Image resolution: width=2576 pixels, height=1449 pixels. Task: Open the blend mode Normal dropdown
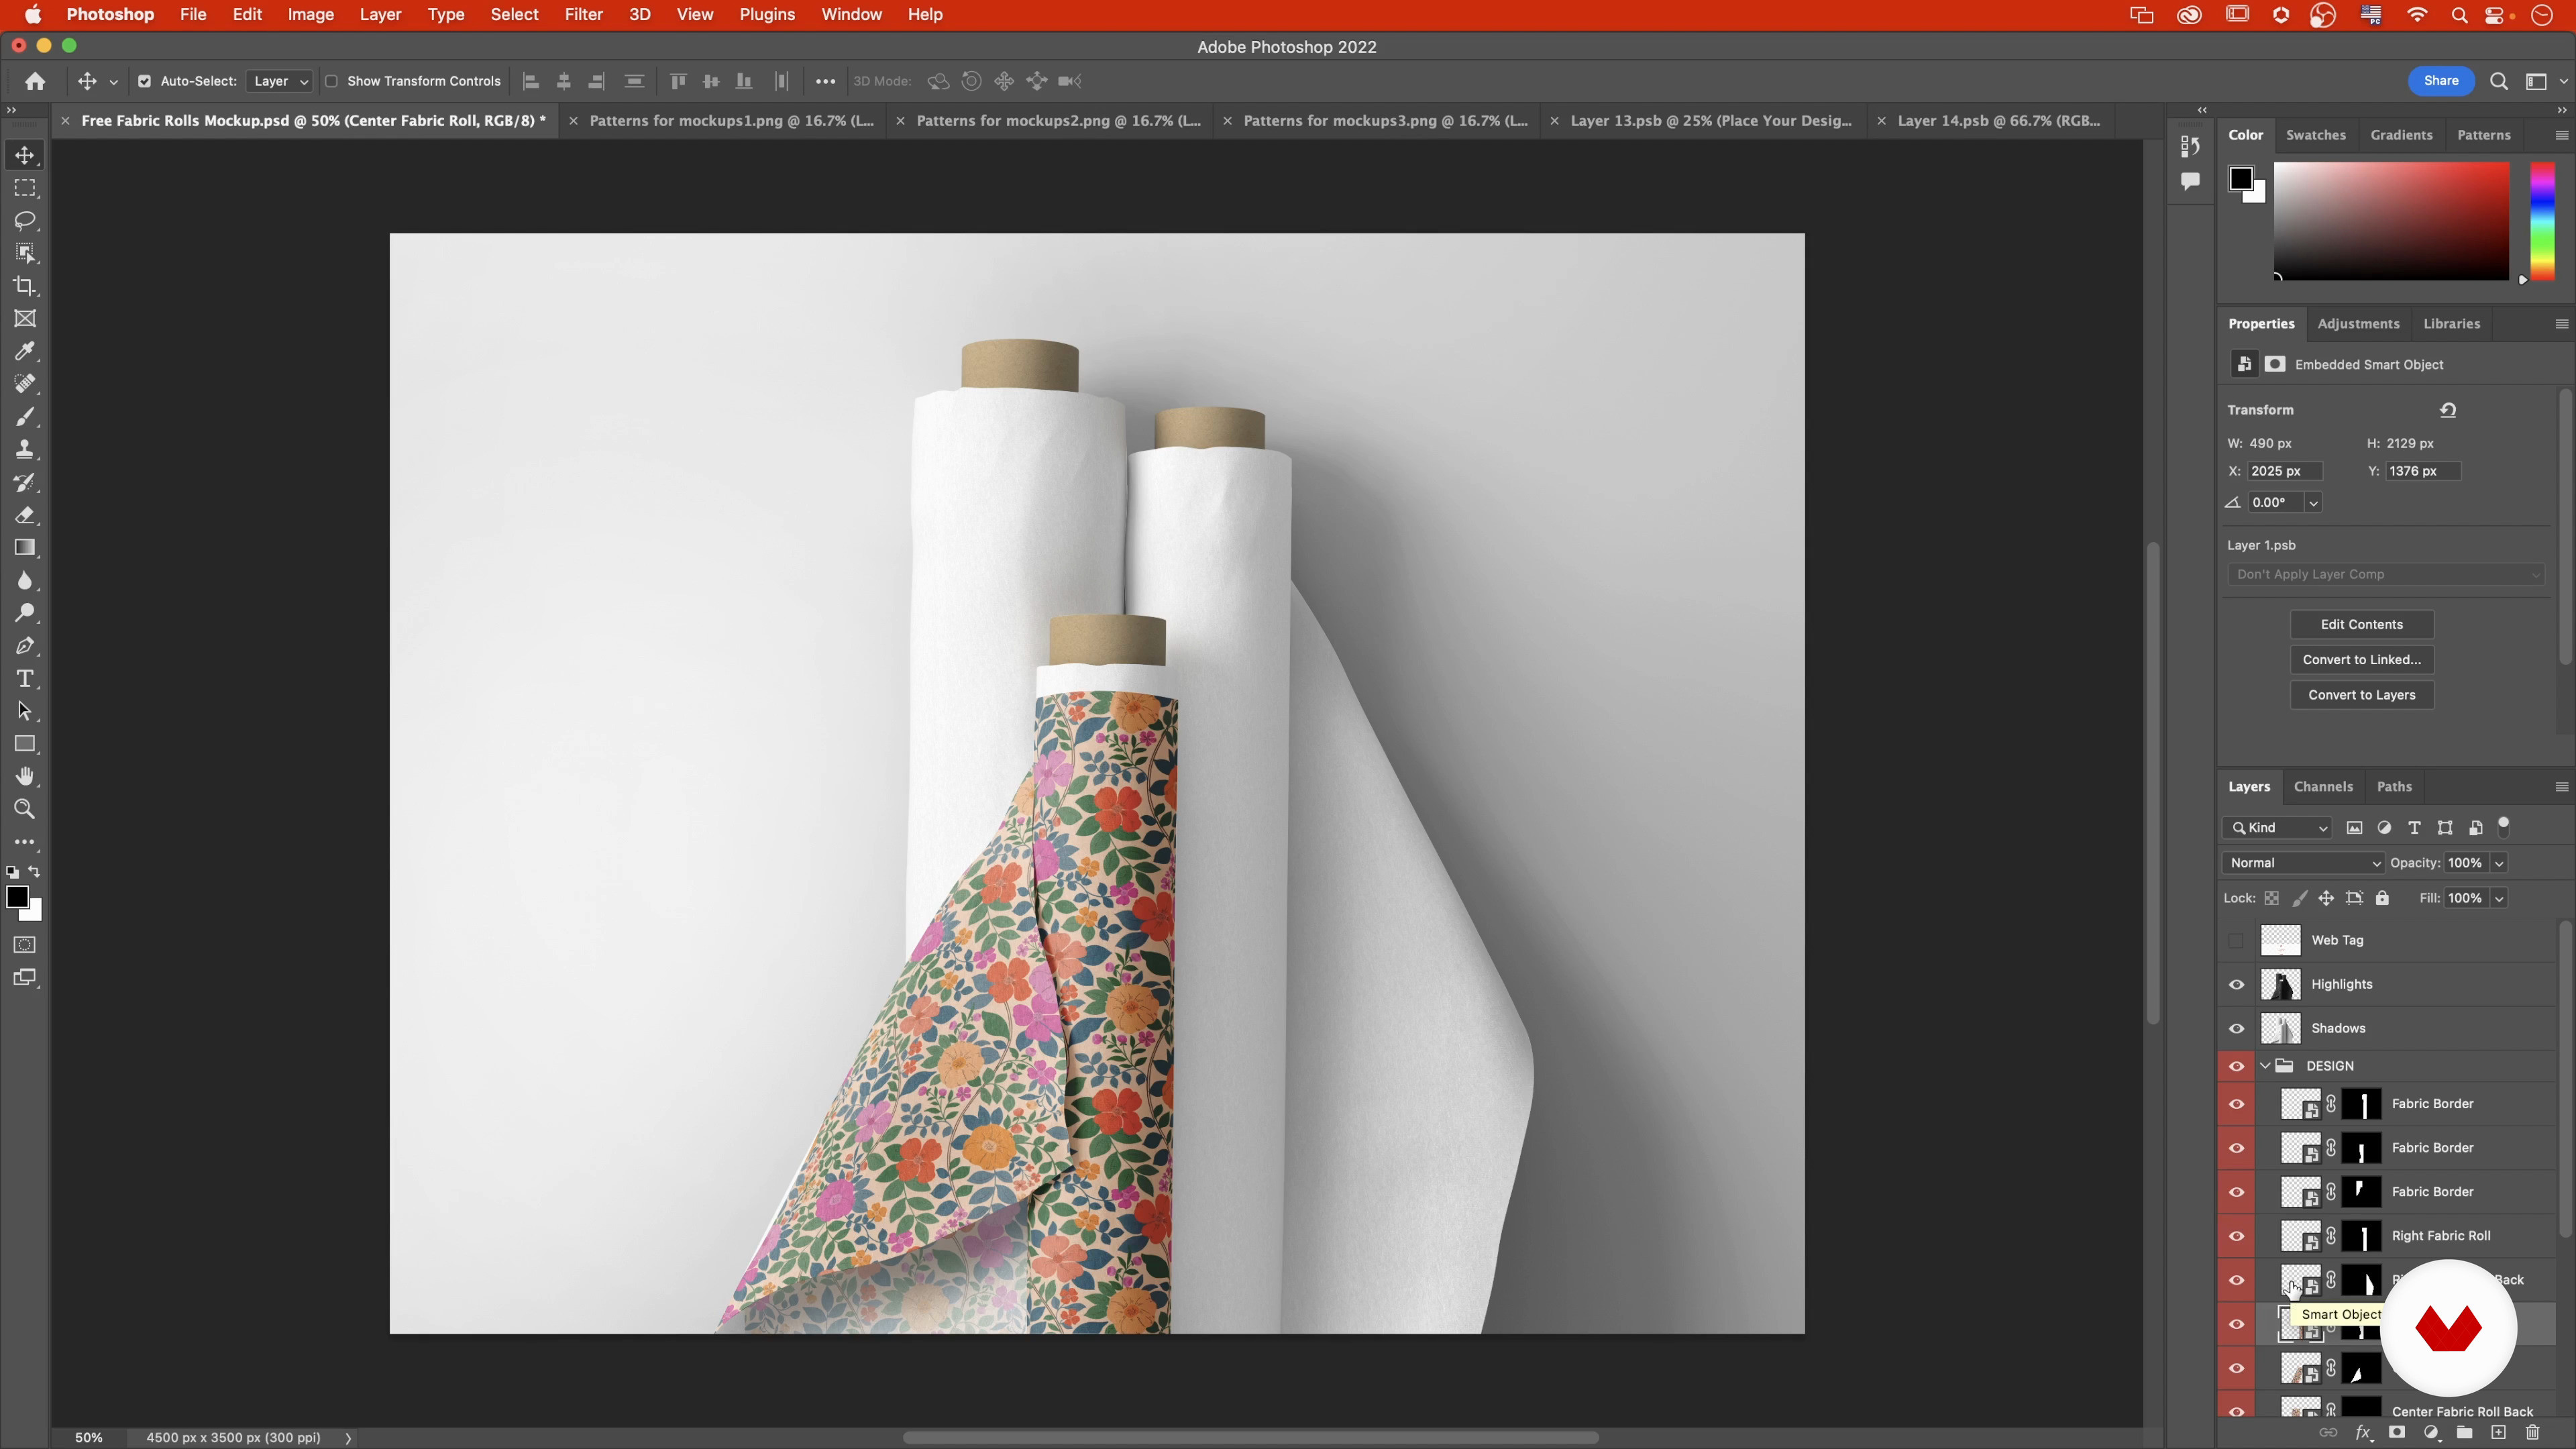click(x=2304, y=863)
